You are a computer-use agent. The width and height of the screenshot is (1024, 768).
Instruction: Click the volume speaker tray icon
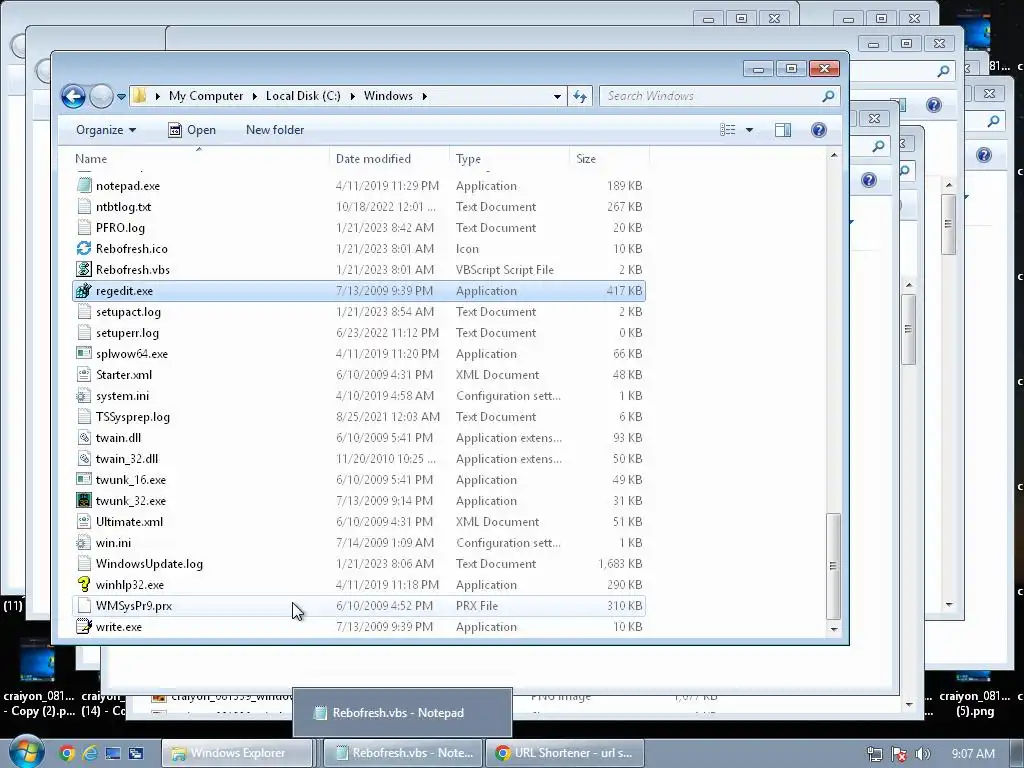click(922, 754)
